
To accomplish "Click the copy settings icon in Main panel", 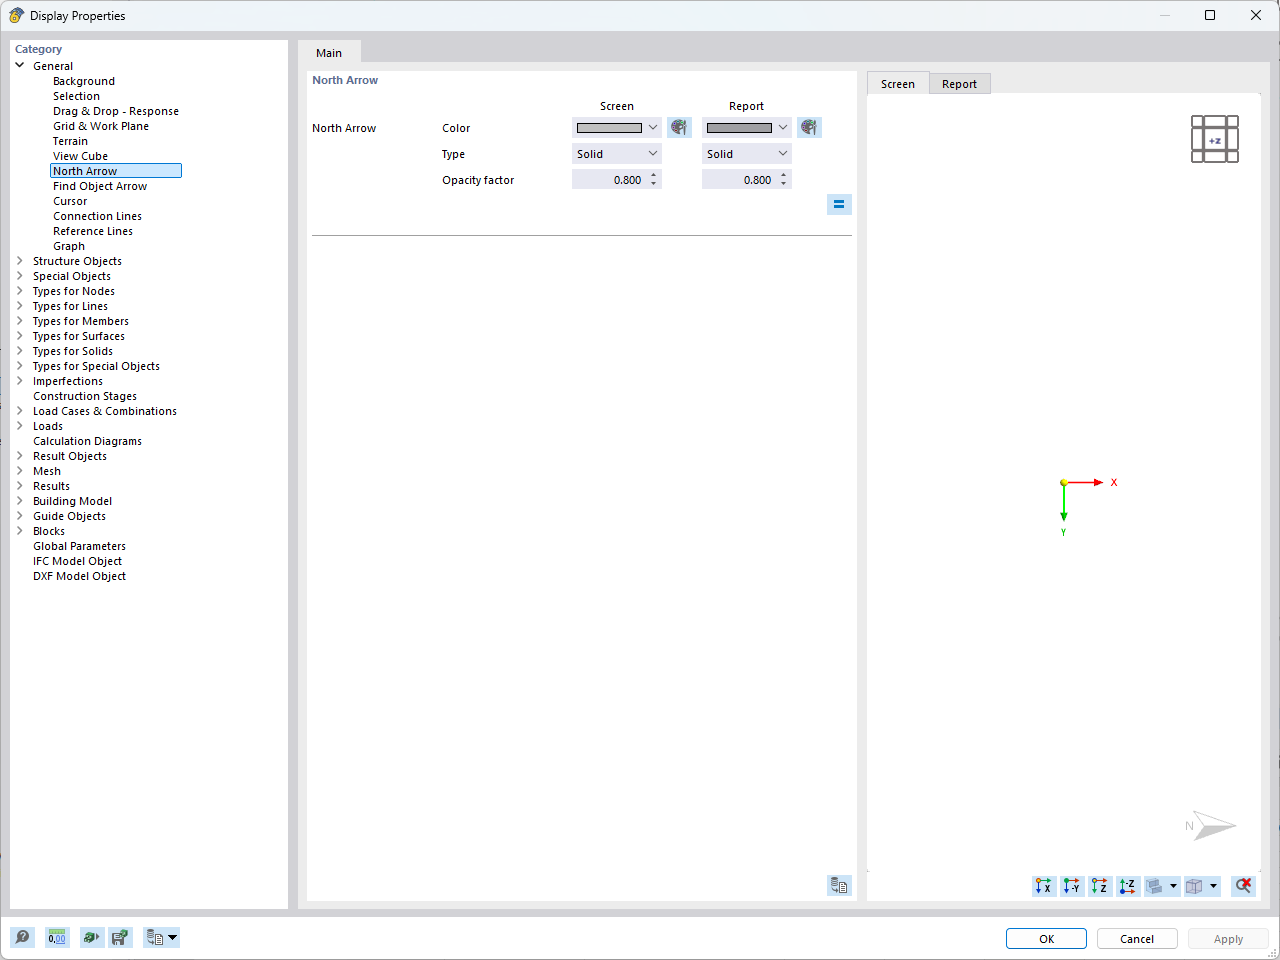I will click(839, 885).
